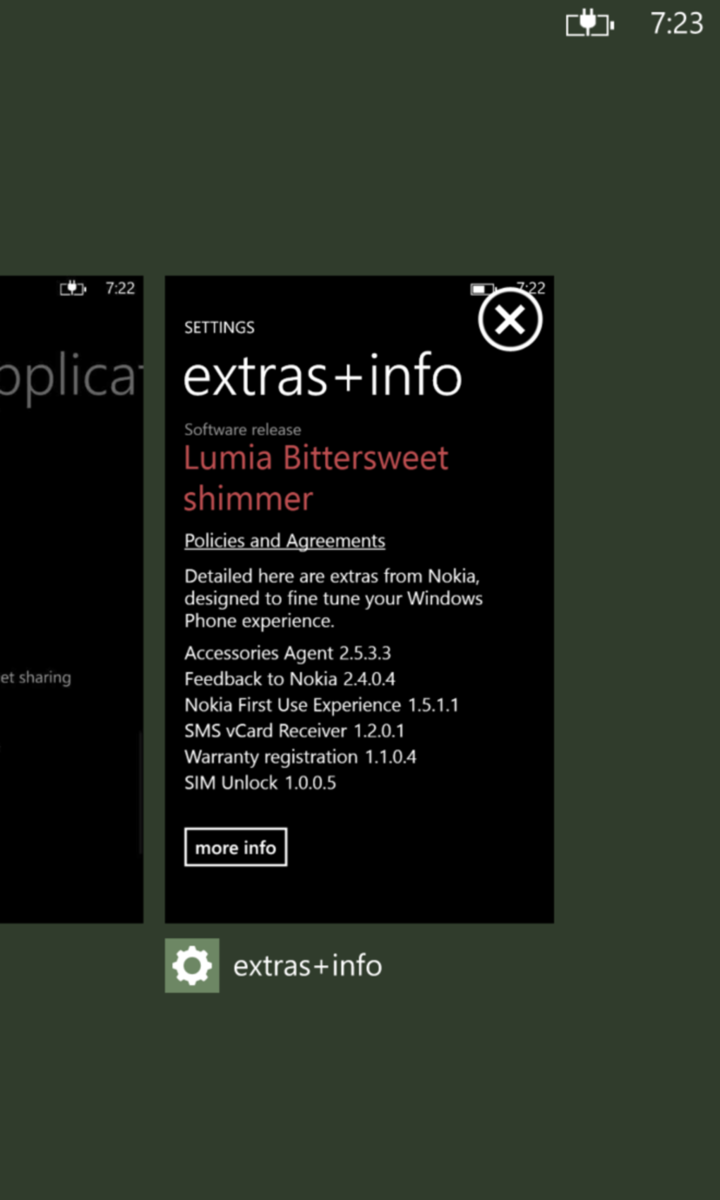Close the extras+info app card

(x=510, y=321)
